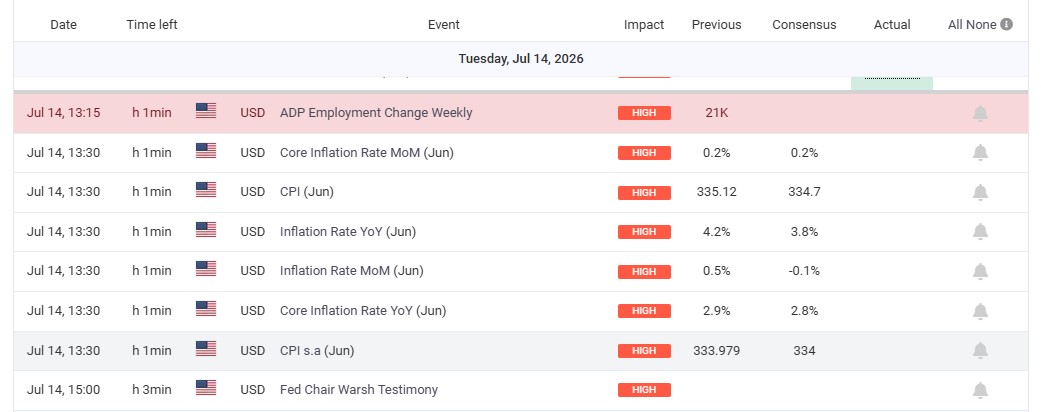Click the Date column header

point(63,25)
